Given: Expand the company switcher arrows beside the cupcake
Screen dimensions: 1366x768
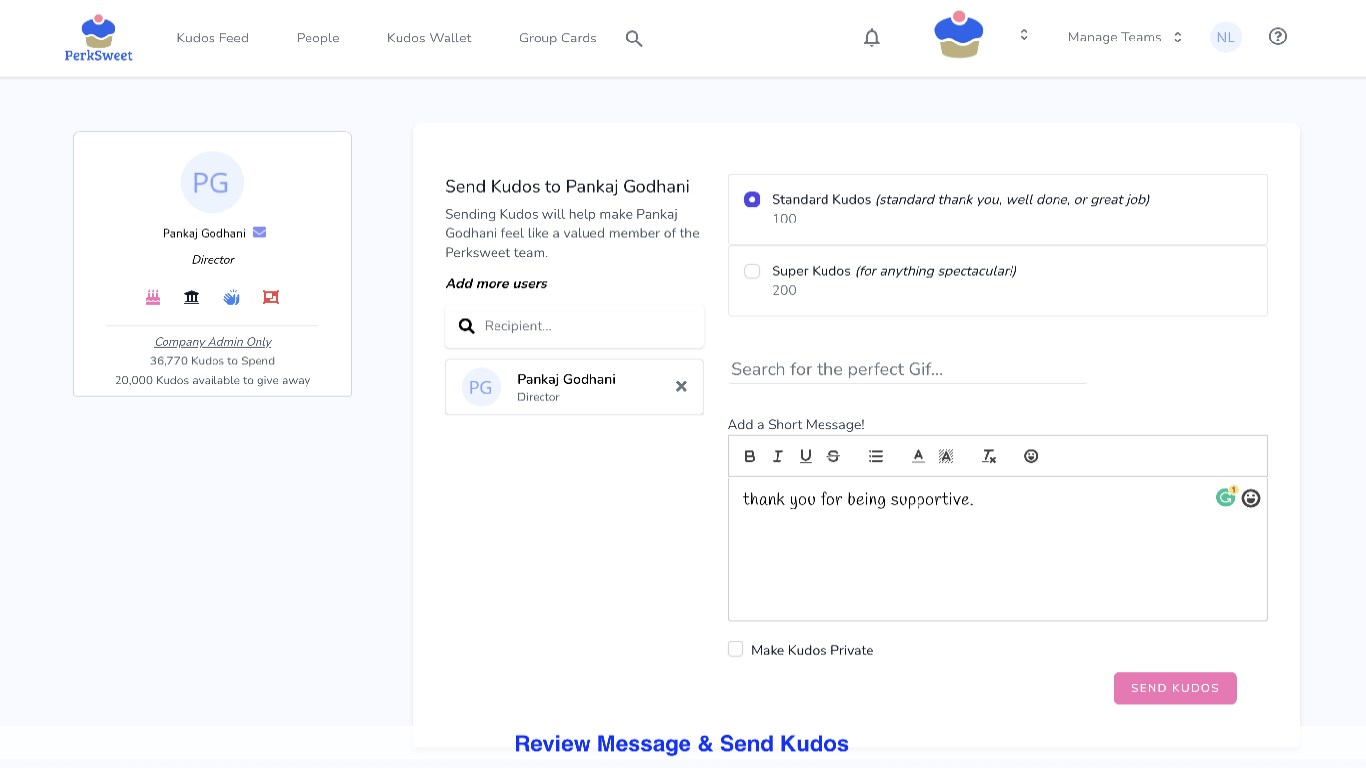Looking at the screenshot, I should coord(1024,35).
